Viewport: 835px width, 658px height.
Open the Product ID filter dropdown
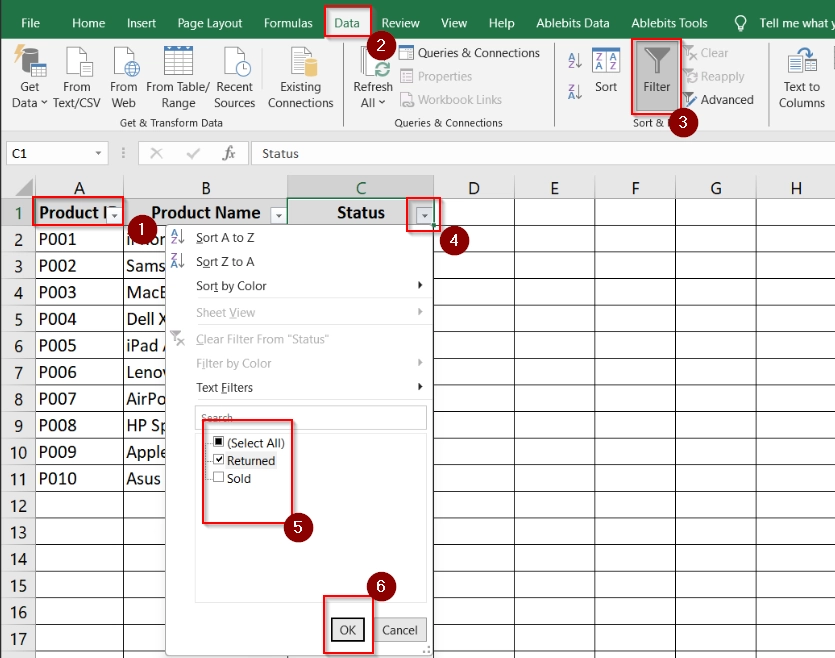pos(114,215)
